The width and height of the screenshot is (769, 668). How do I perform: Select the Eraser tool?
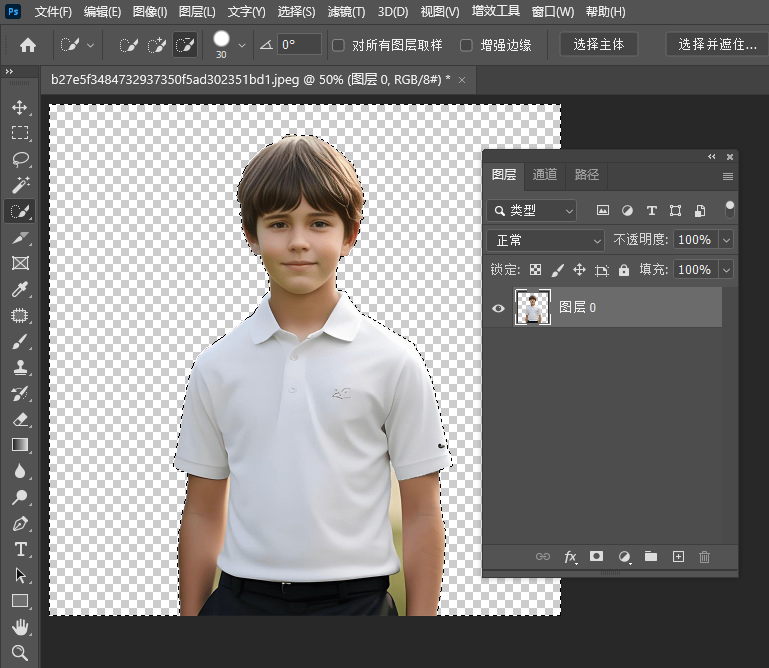coord(20,420)
